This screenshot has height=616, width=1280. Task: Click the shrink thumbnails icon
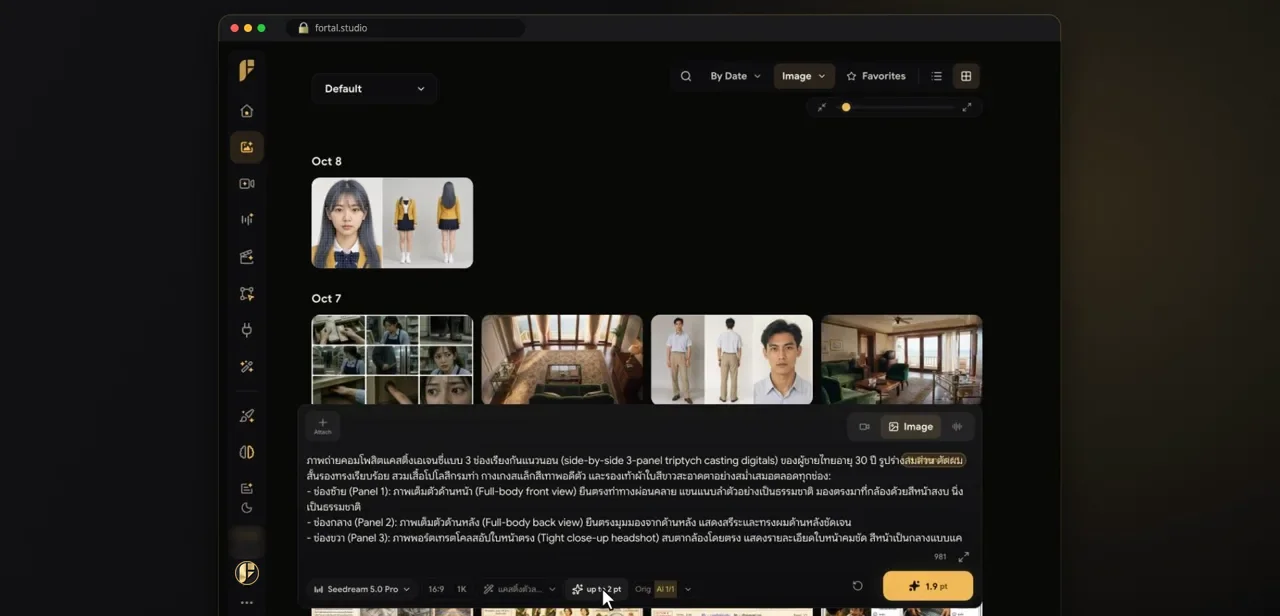tap(821, 107)
